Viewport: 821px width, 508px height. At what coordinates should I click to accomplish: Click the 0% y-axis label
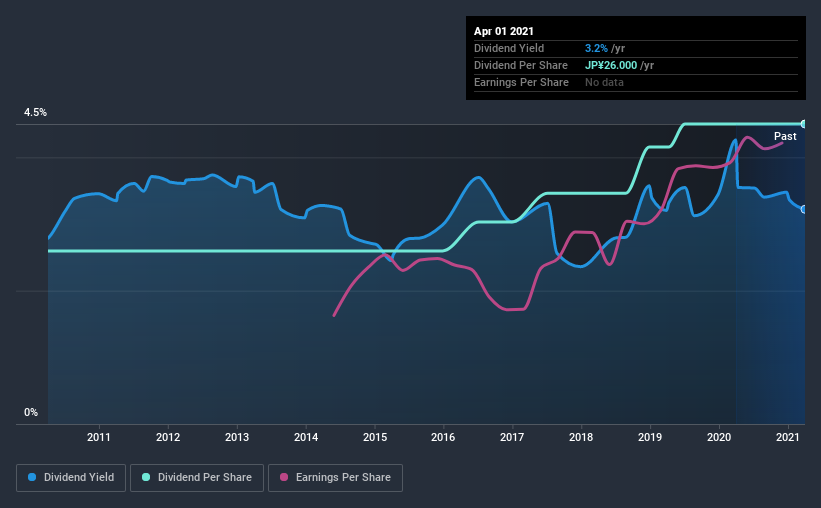[x=31, y=413]
